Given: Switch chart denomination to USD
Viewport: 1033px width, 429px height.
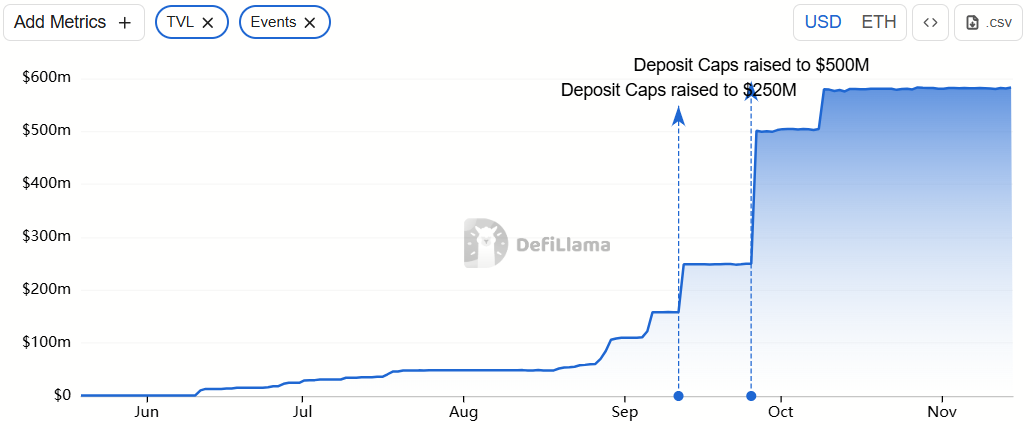Looking at the screenshot, I should click(823, 22).
